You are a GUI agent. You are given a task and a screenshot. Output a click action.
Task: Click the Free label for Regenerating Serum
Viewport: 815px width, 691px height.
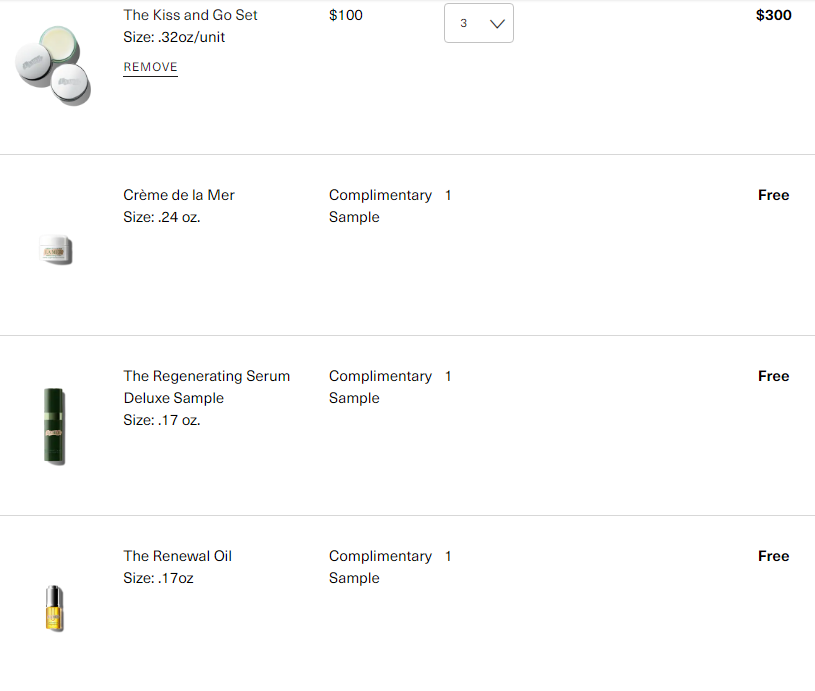point(773,376)
